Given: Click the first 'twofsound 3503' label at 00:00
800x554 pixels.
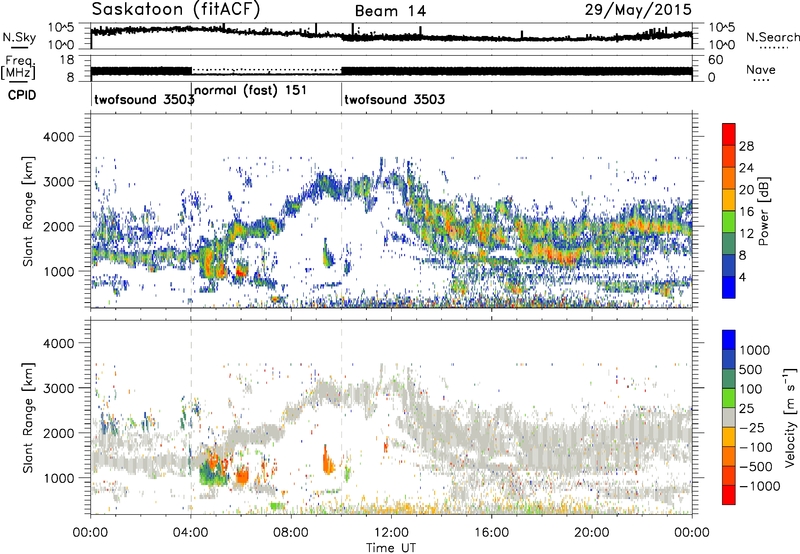Looking at the screenshot, I should tap(144, 99).
